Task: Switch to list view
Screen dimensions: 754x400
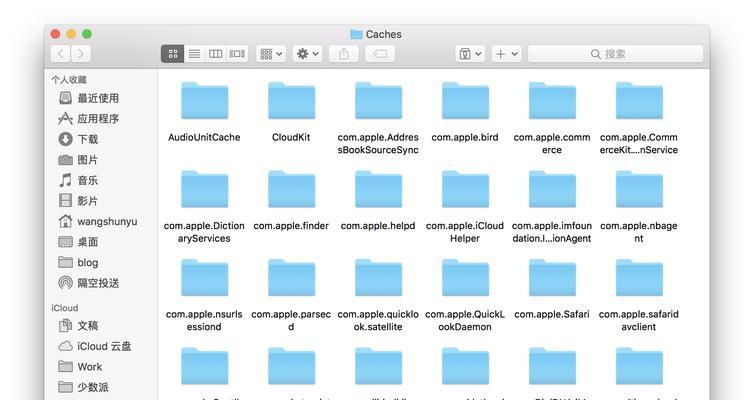Action: pos(194,54)
